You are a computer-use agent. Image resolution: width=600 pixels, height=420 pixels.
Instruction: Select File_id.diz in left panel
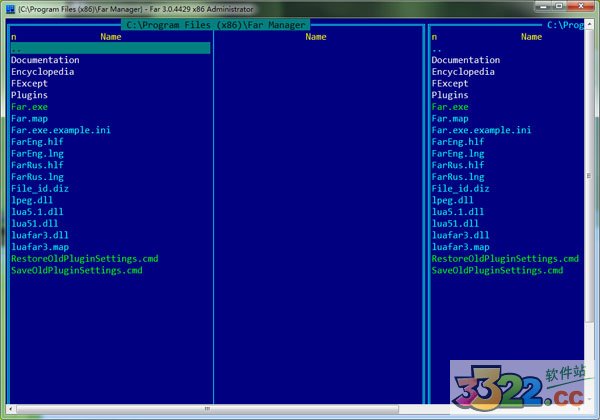pyautogui.click(x=40, y=189)
